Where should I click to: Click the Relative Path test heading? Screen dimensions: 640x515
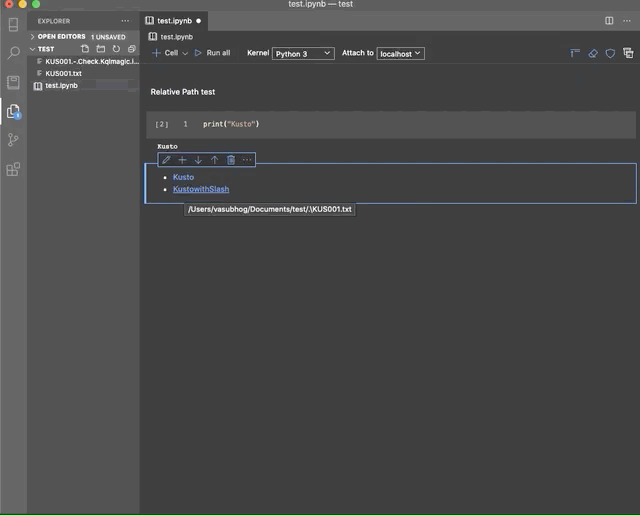pyautogui.click(x=182, y=92)
